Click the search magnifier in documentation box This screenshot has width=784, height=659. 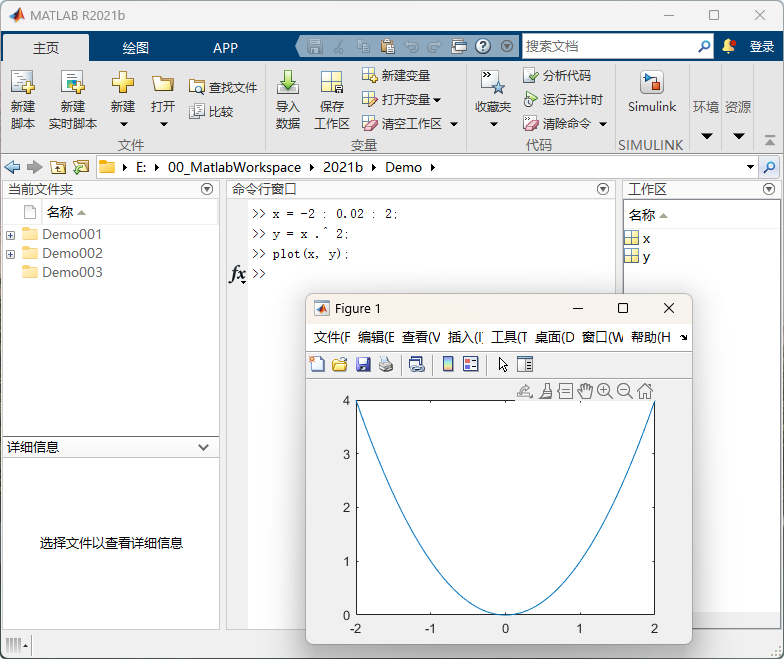coord(704,46)
